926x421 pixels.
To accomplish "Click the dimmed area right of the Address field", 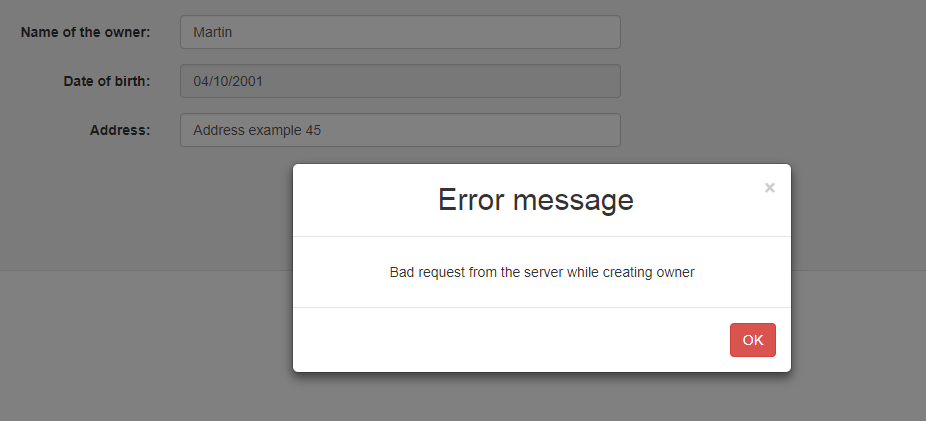I will pyautogui.click(x=770, y=130).
